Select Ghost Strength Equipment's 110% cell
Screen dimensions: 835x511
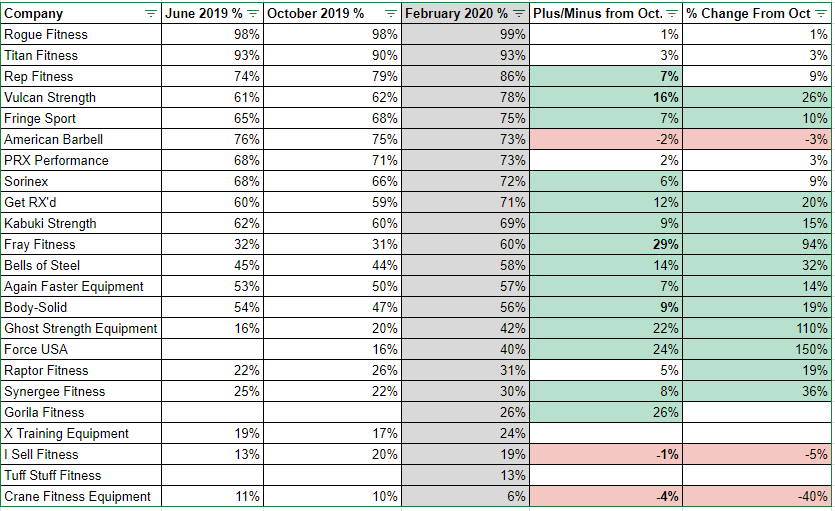(x=813, y=328)
